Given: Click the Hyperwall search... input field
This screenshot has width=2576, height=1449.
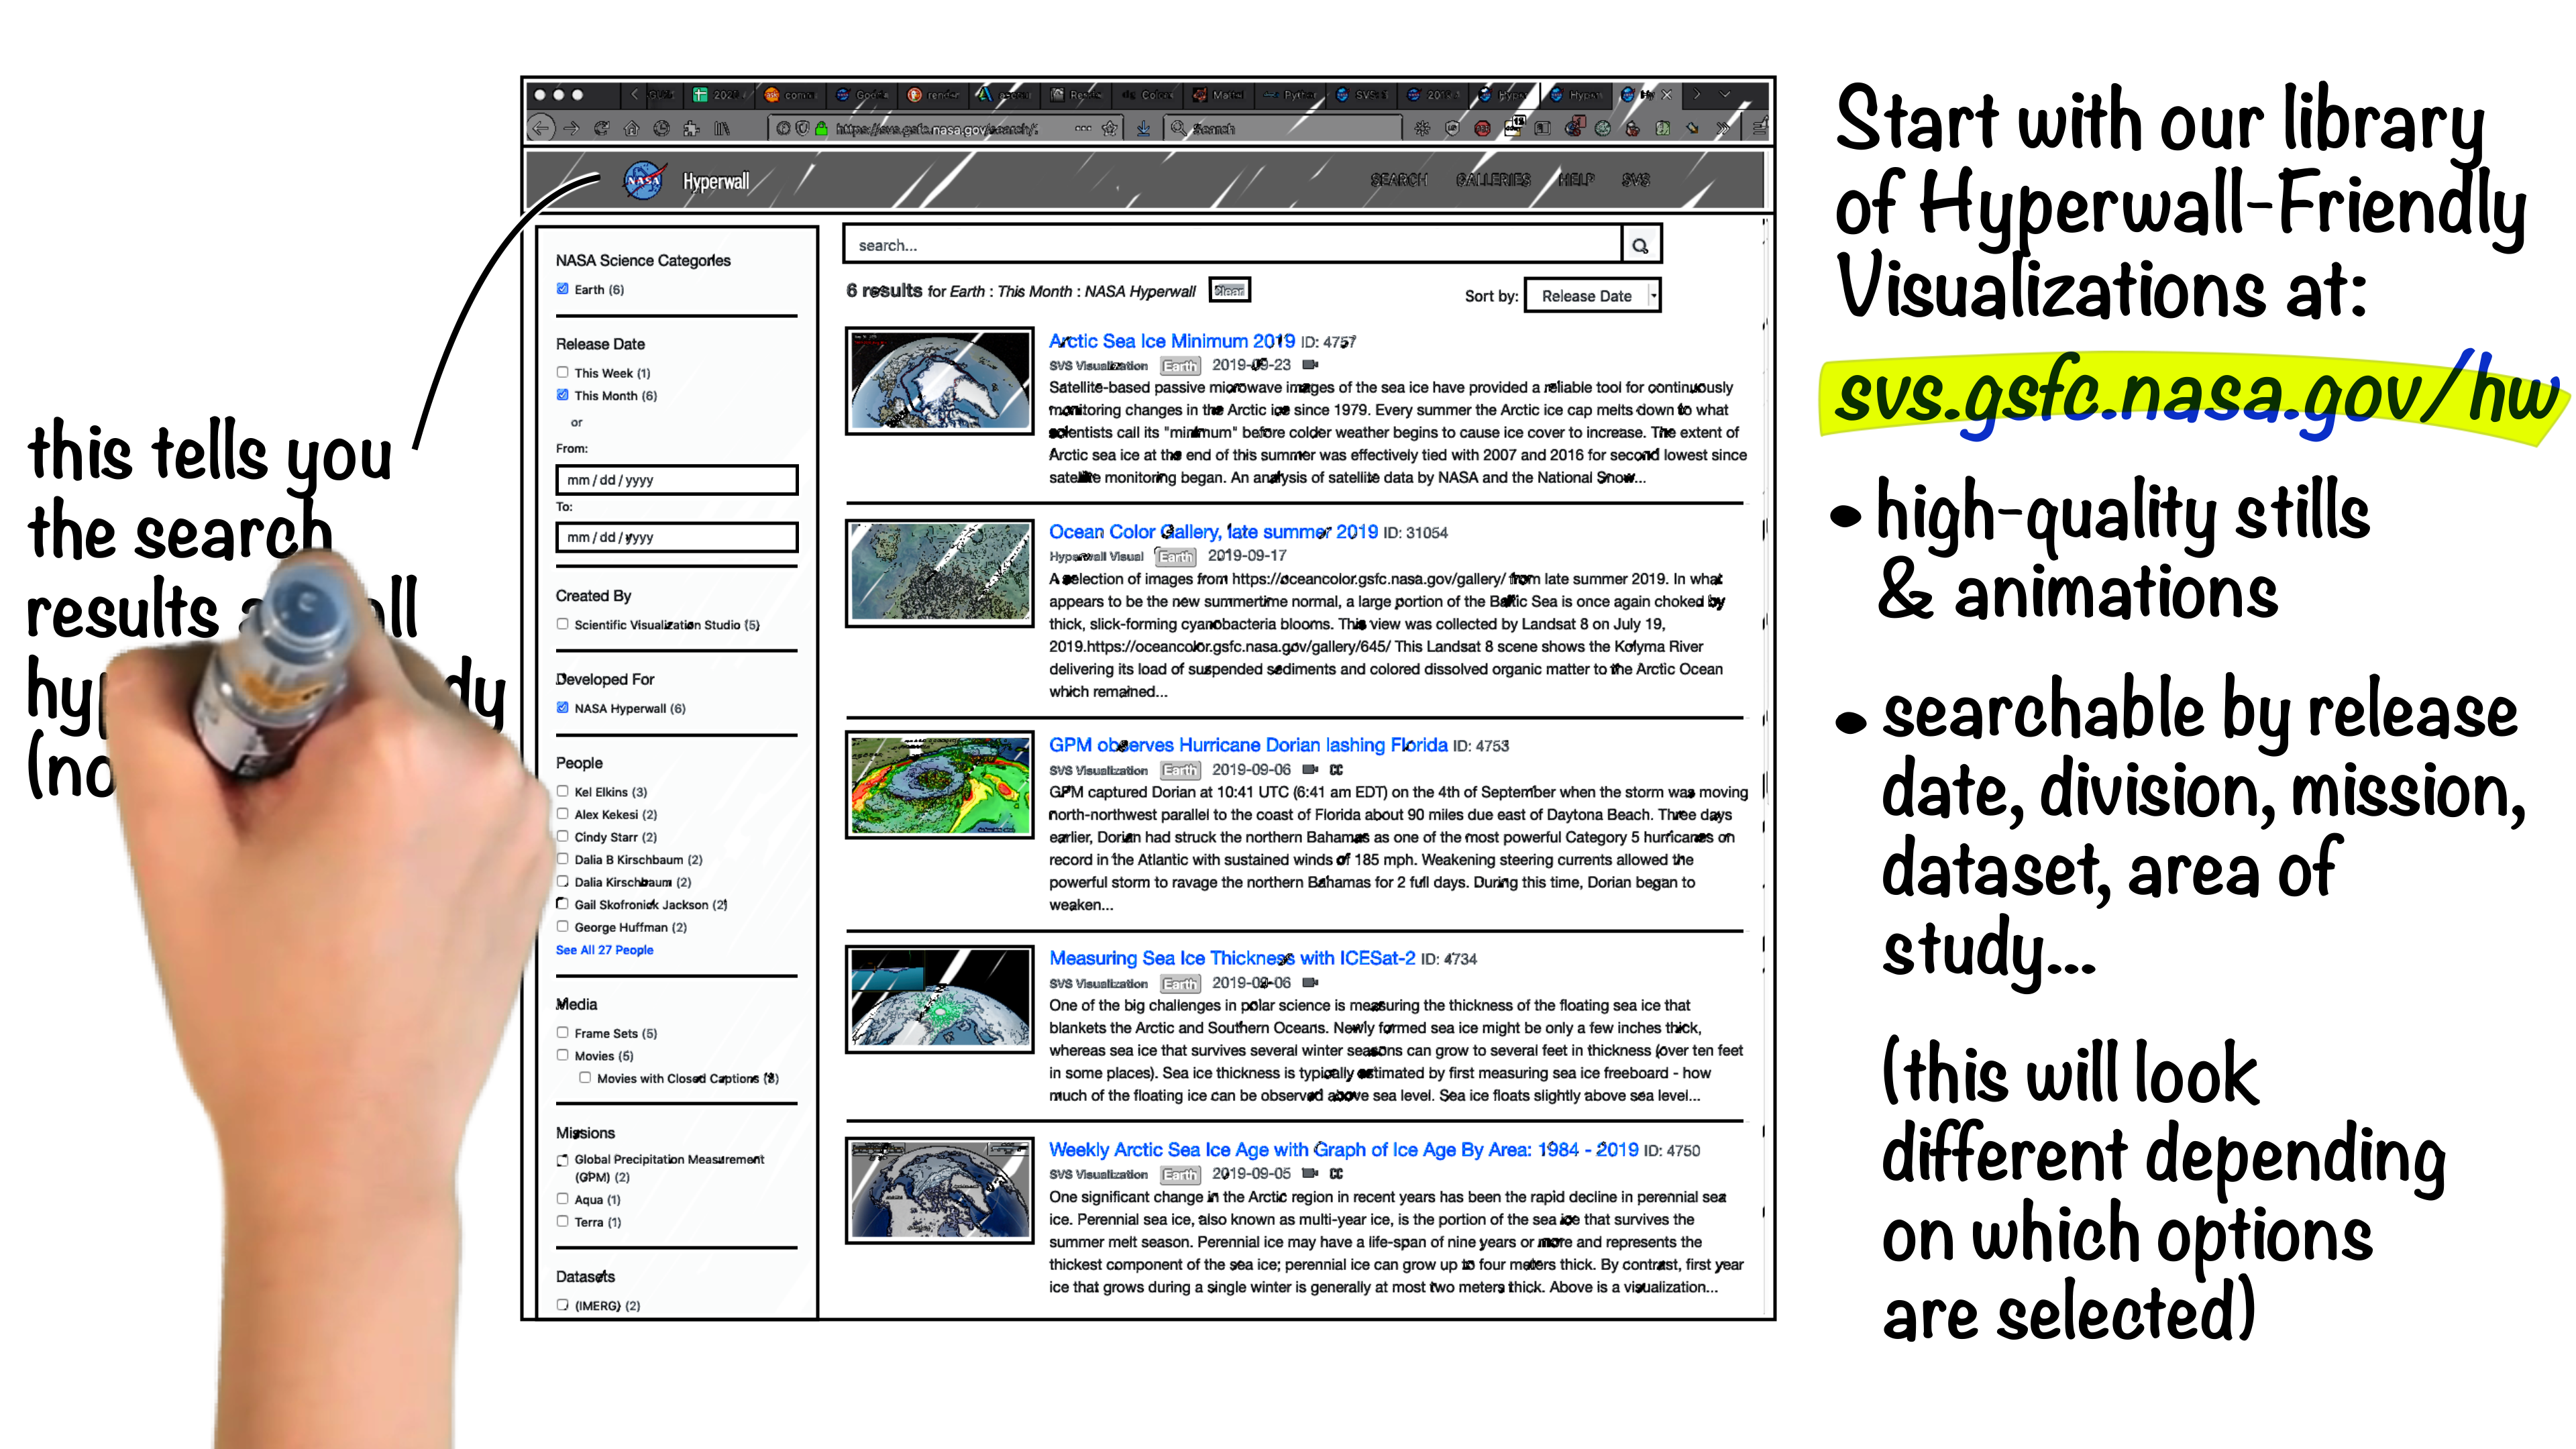Looking at the screenshot, I should coord(1232,245).
